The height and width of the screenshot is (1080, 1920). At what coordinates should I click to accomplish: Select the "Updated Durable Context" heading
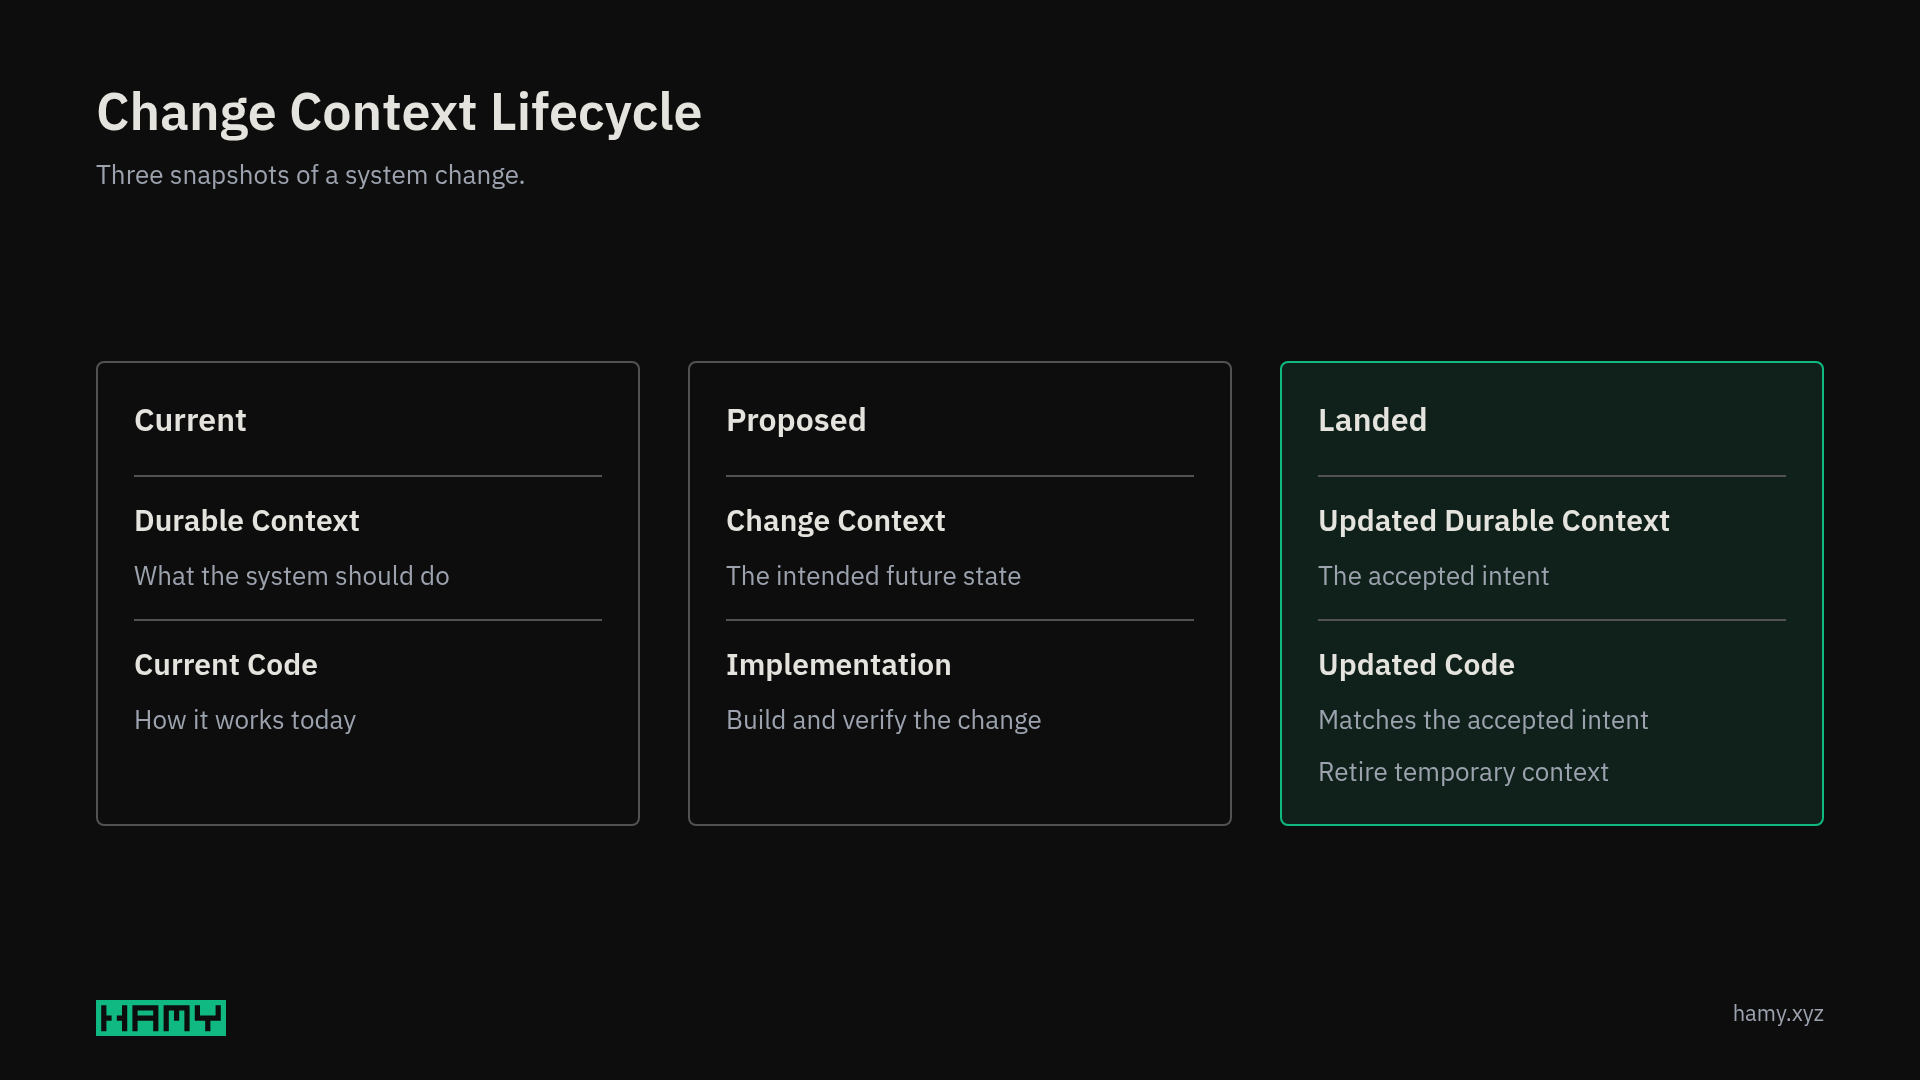tap(1493, 522)
